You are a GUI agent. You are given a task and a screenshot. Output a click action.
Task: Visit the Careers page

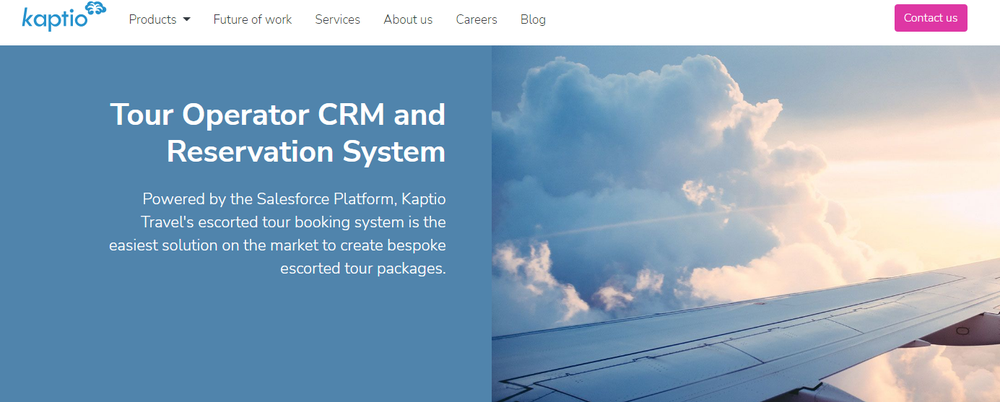coord(476,20)
